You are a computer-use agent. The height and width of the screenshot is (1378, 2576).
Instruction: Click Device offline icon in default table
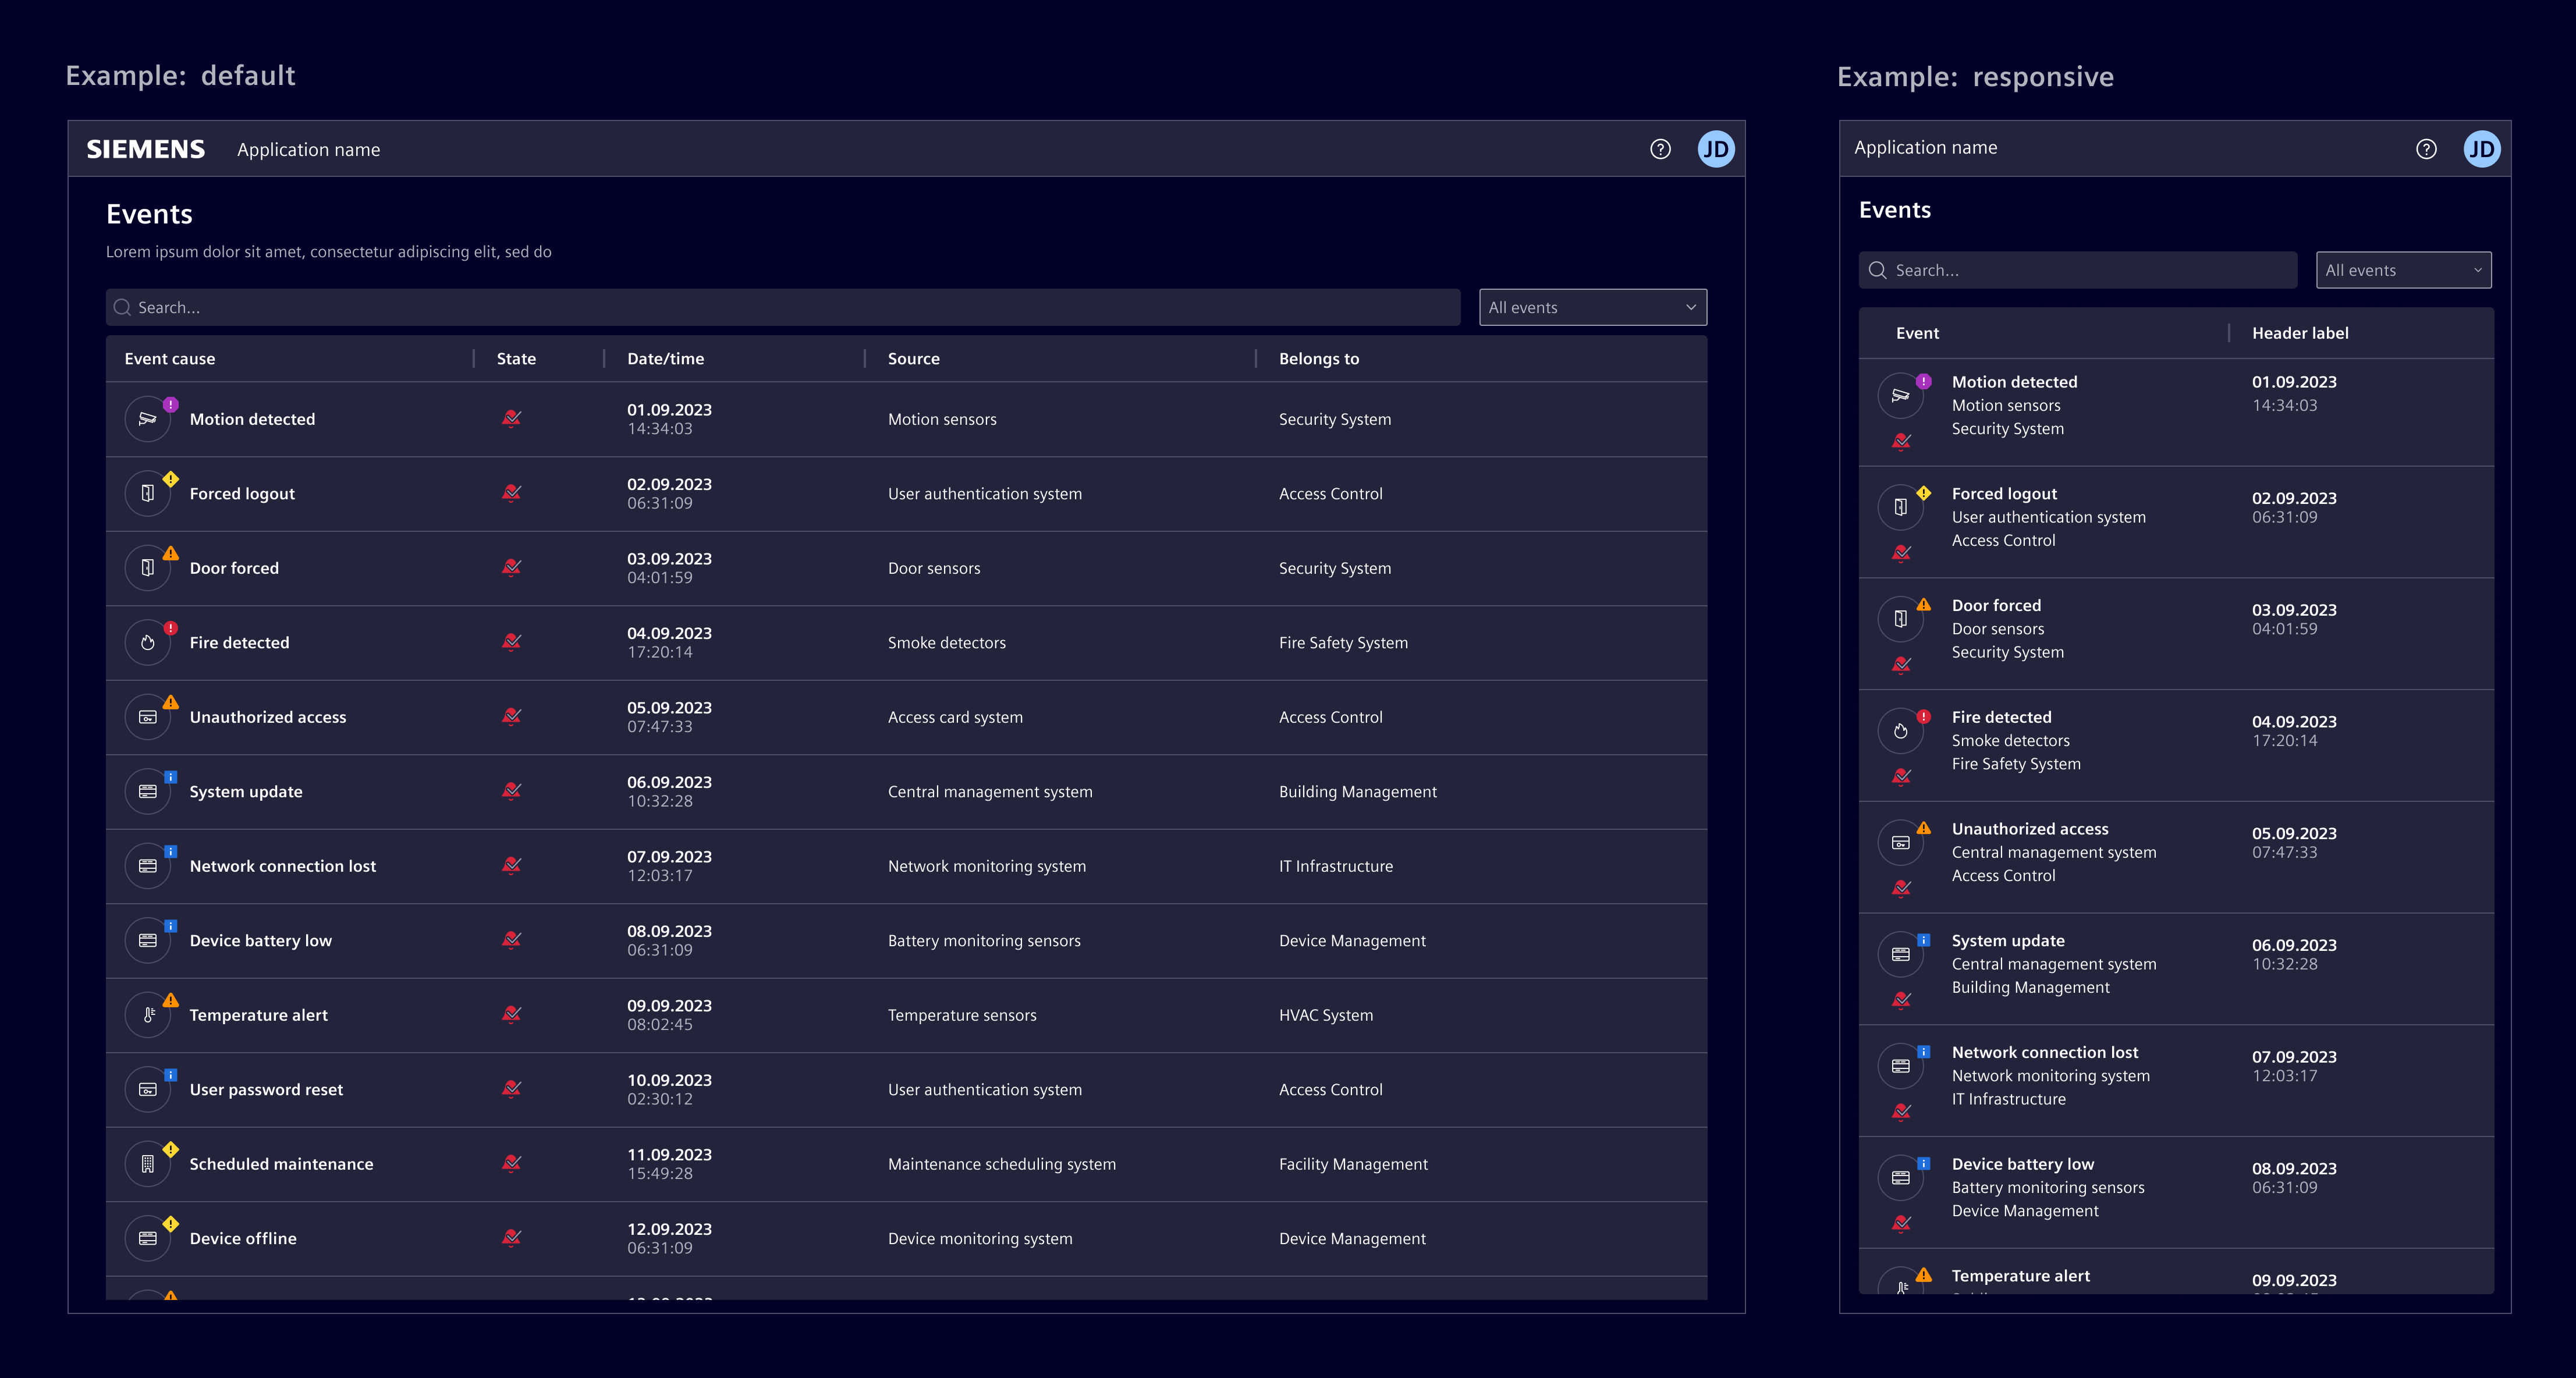(148, 1238)
